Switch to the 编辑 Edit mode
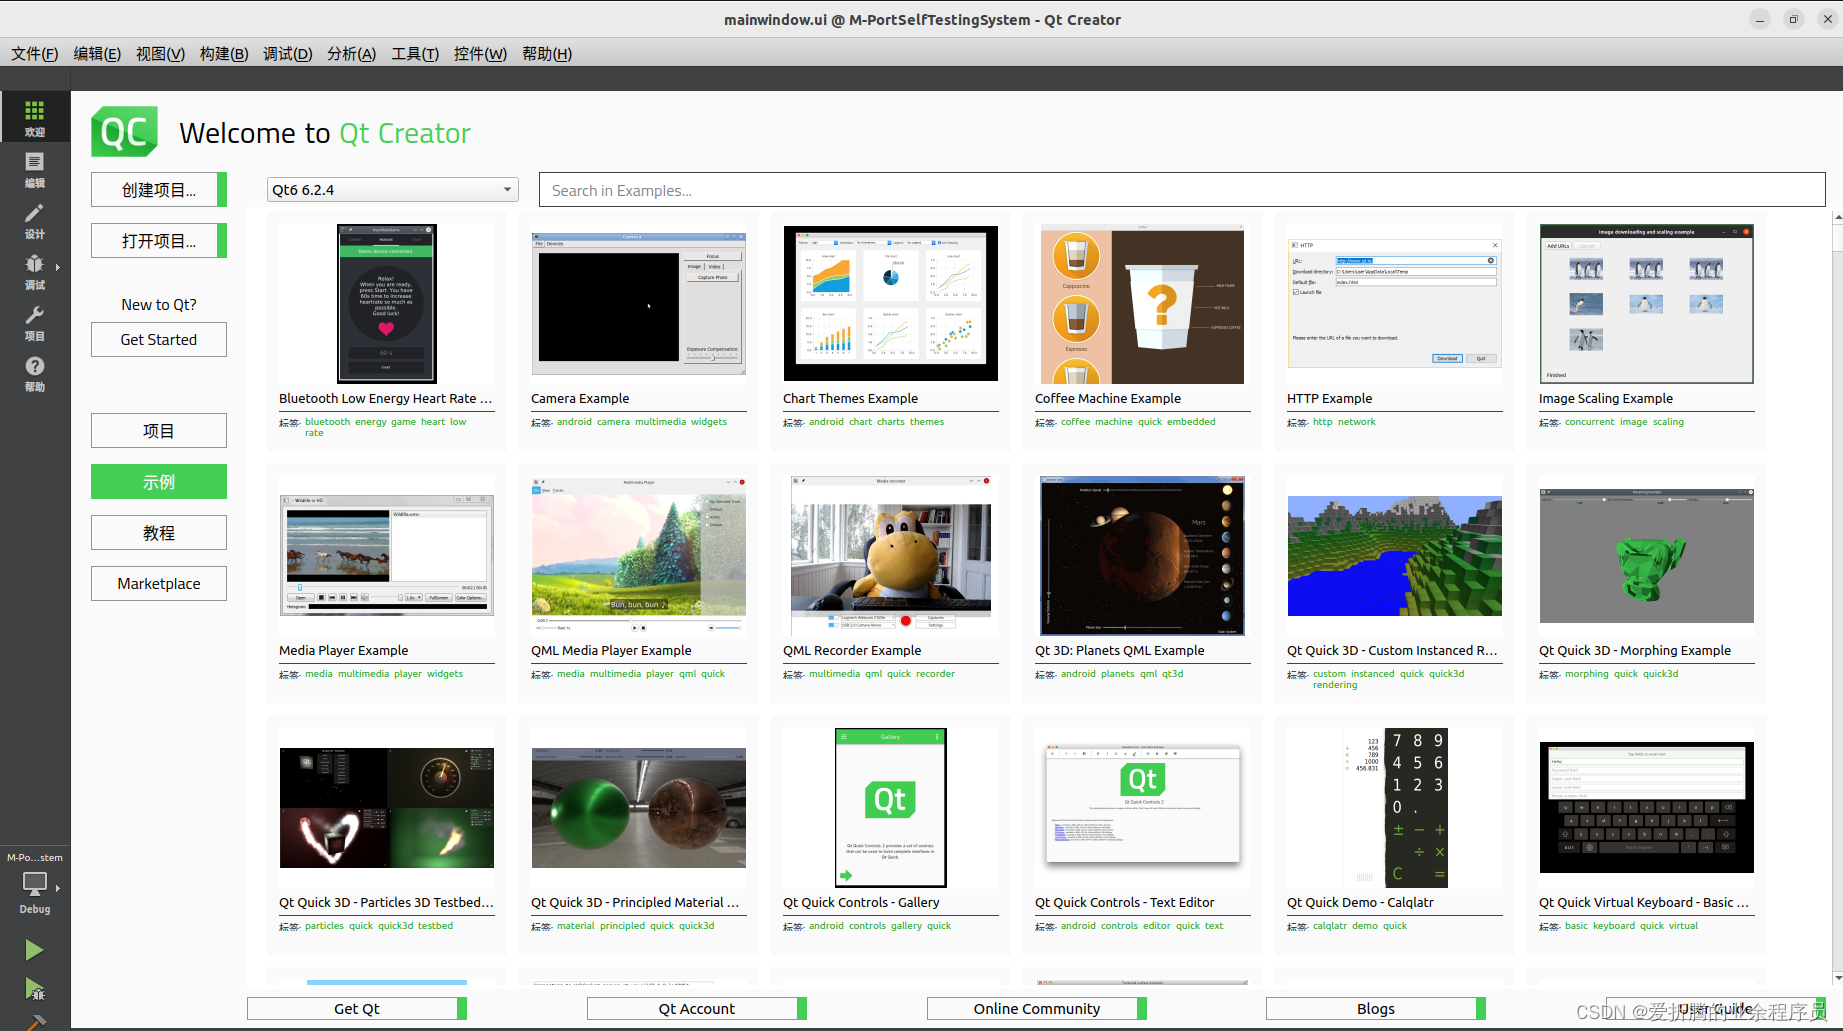 pyautogui.click(x=35, y=169)
